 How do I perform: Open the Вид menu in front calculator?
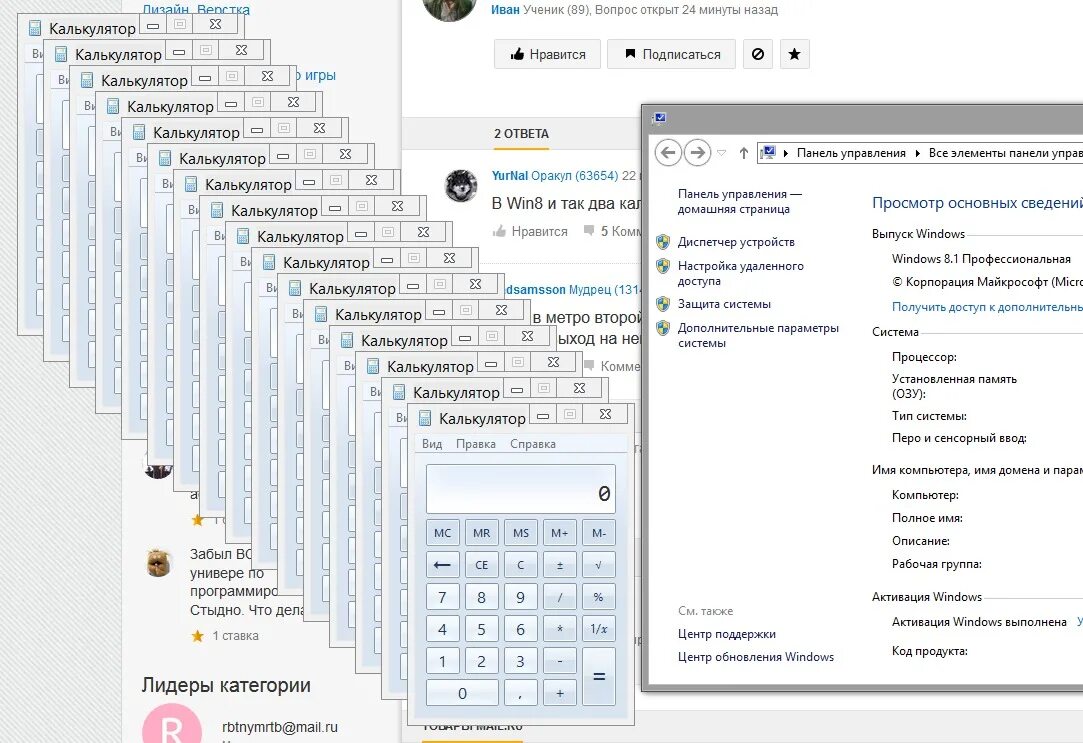432,444
